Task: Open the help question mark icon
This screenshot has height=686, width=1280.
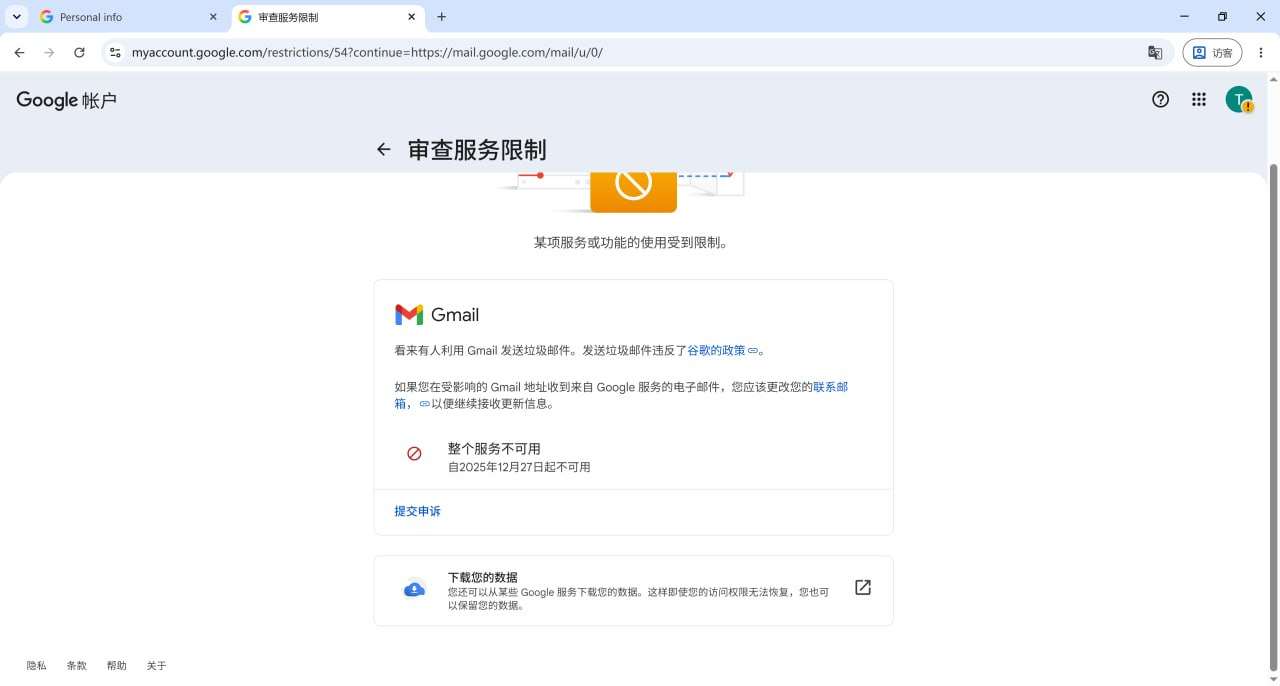Action: [1160, 99]
